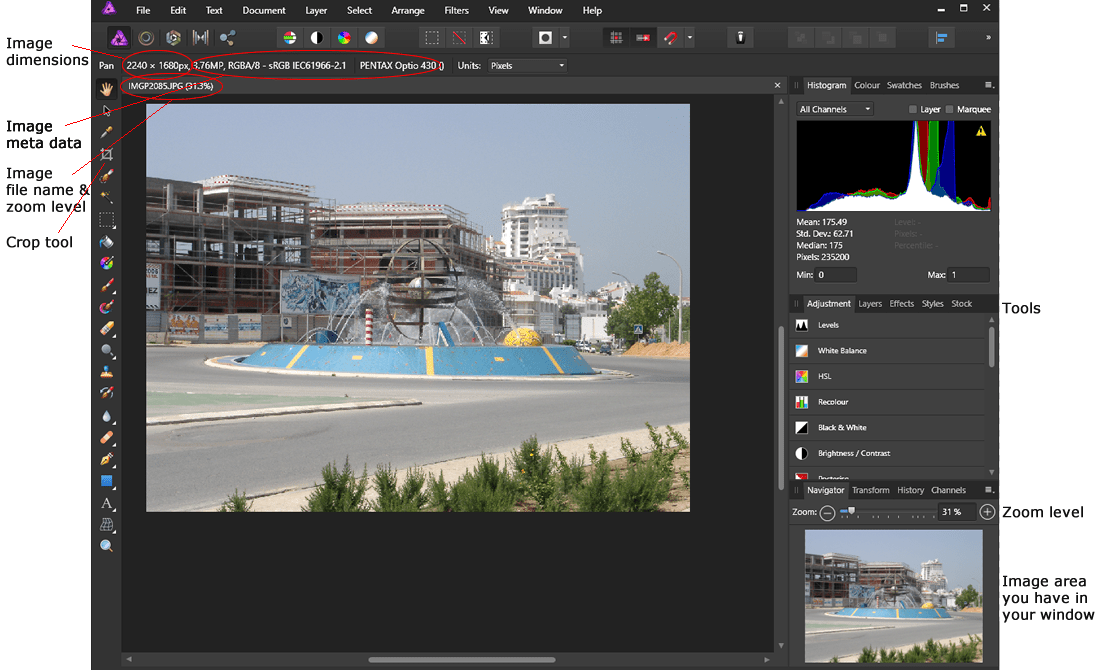This screenshot has width=1100, height=670.
Task: Select the Crop tool
Action: tap(107, 154)
